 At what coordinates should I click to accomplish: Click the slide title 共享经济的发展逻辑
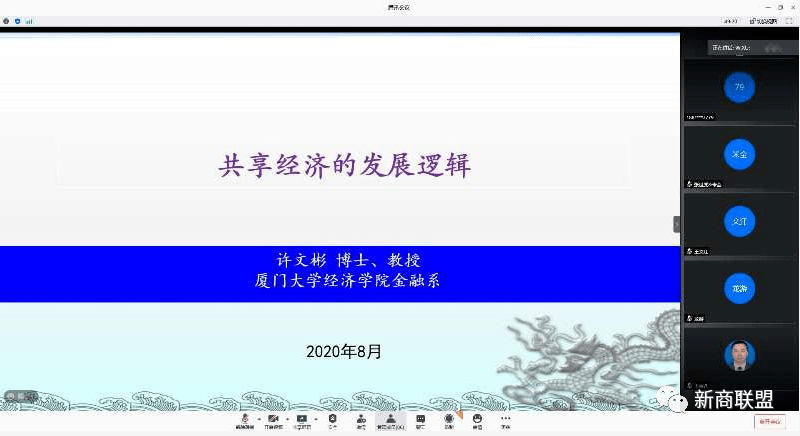[x=344, y=165]
